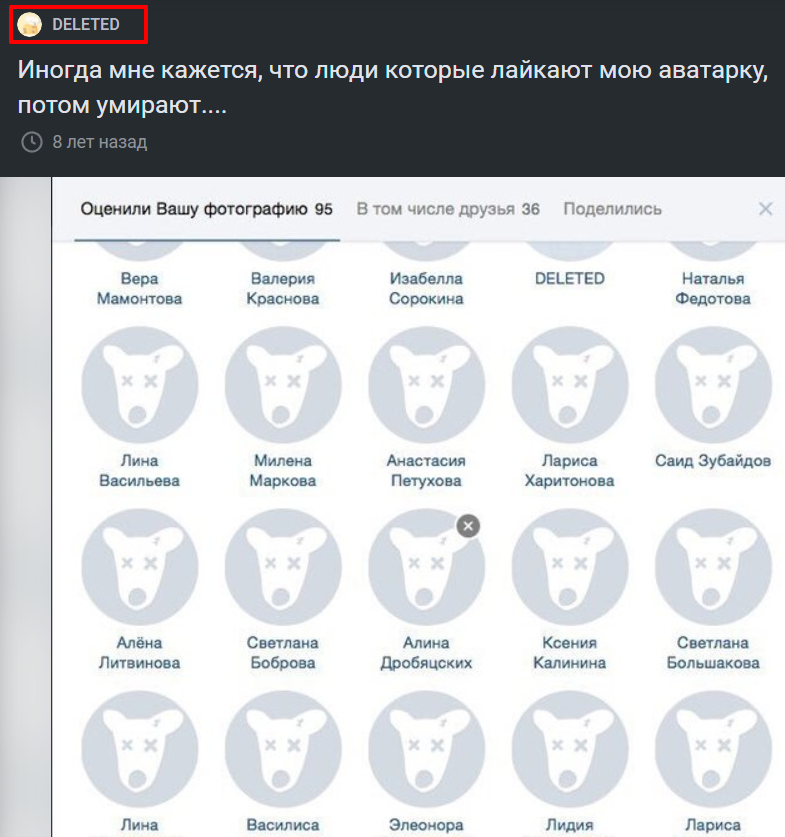Open the 'Поделились' tab
The image size is (785, 837).
point(612,209)
